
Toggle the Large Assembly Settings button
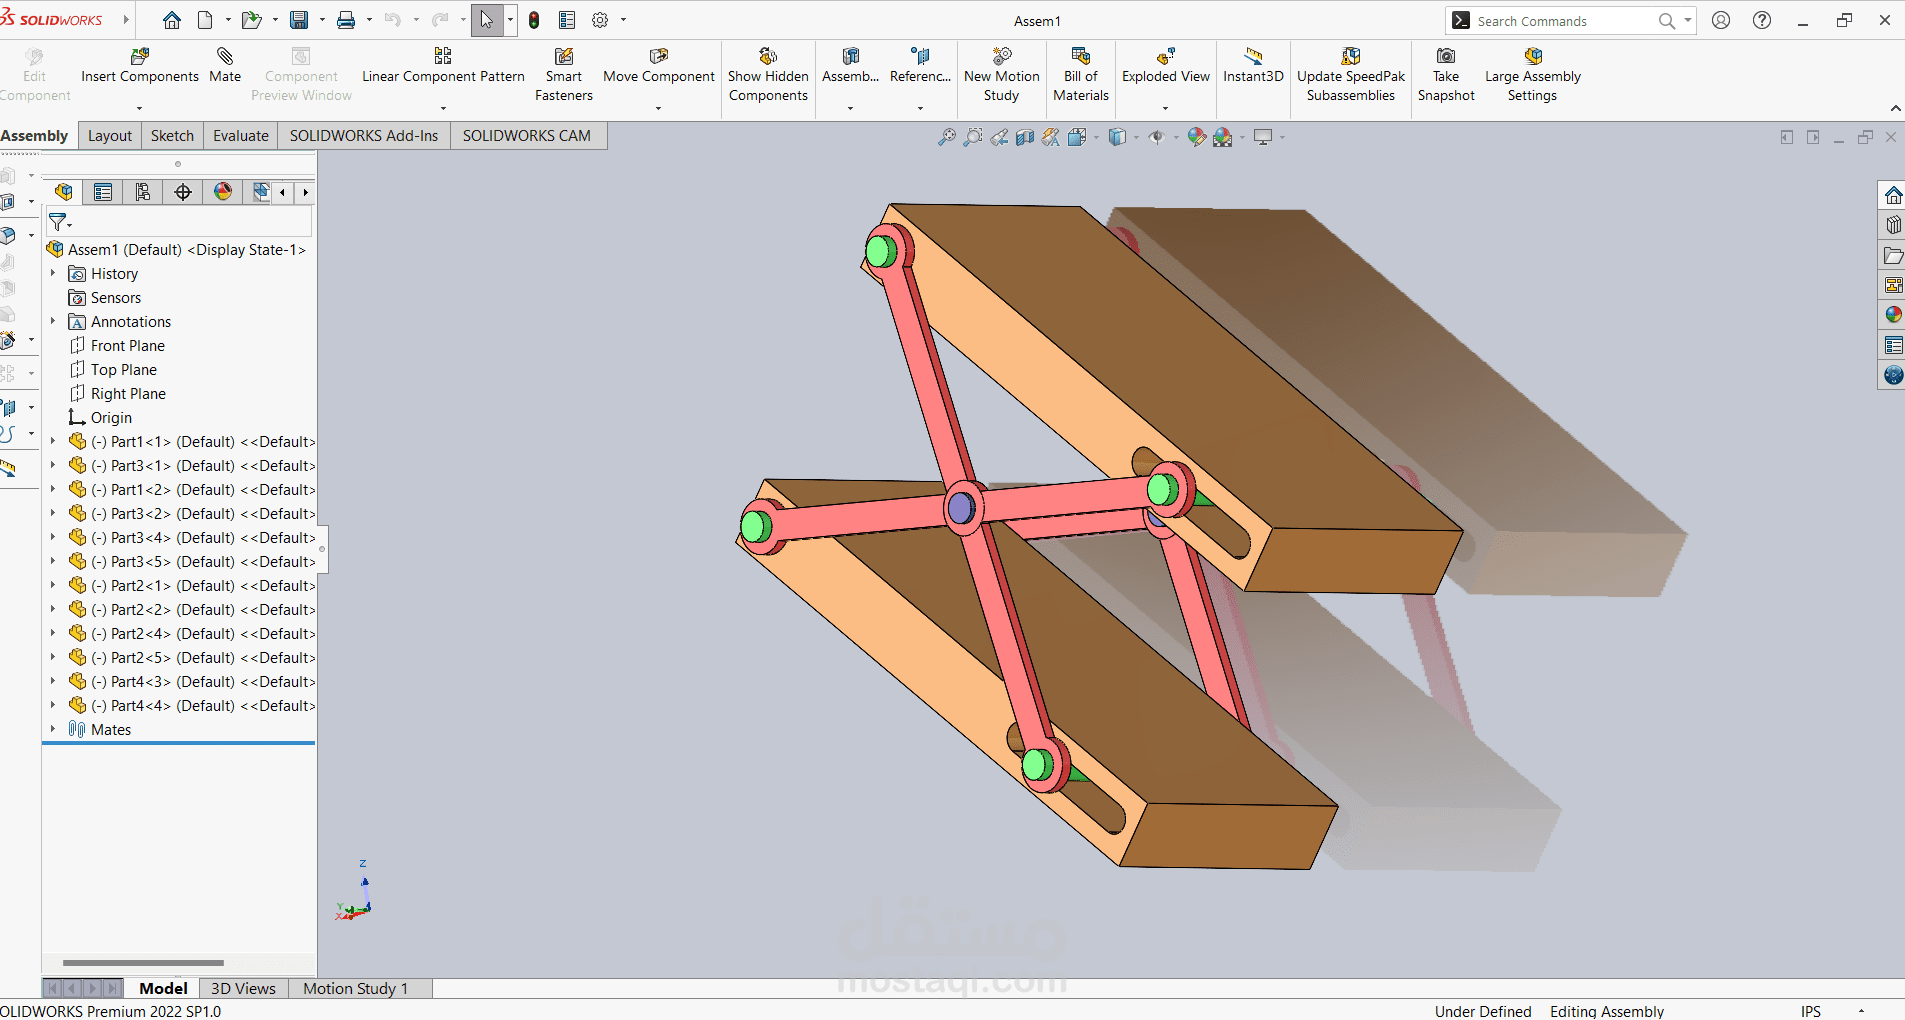(x=1533, y=75)
